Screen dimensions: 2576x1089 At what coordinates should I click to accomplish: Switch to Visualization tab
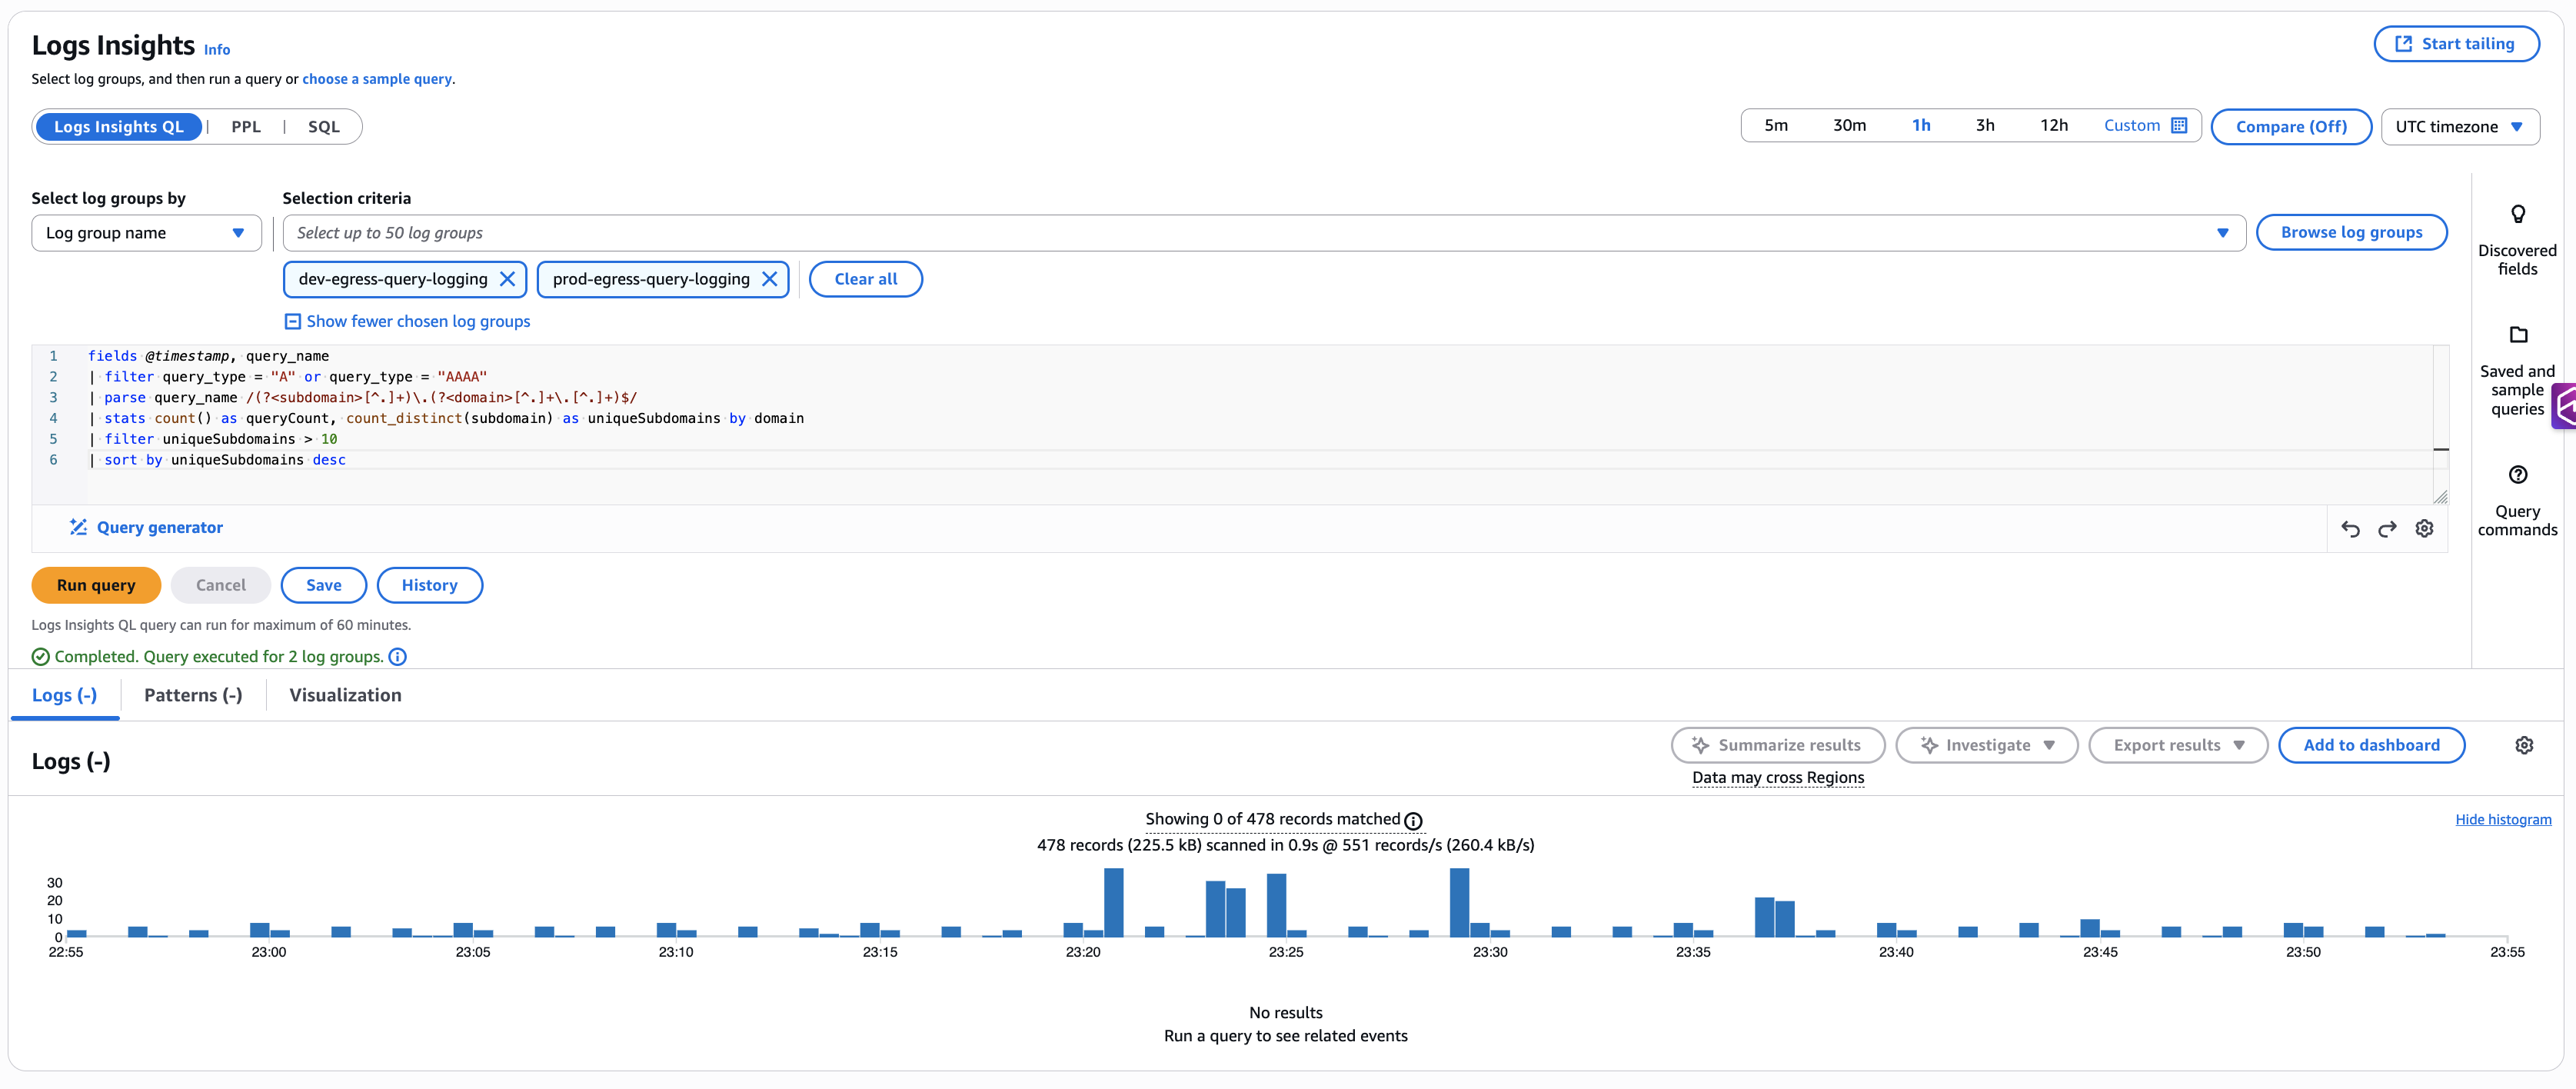[x=345, y=696]
